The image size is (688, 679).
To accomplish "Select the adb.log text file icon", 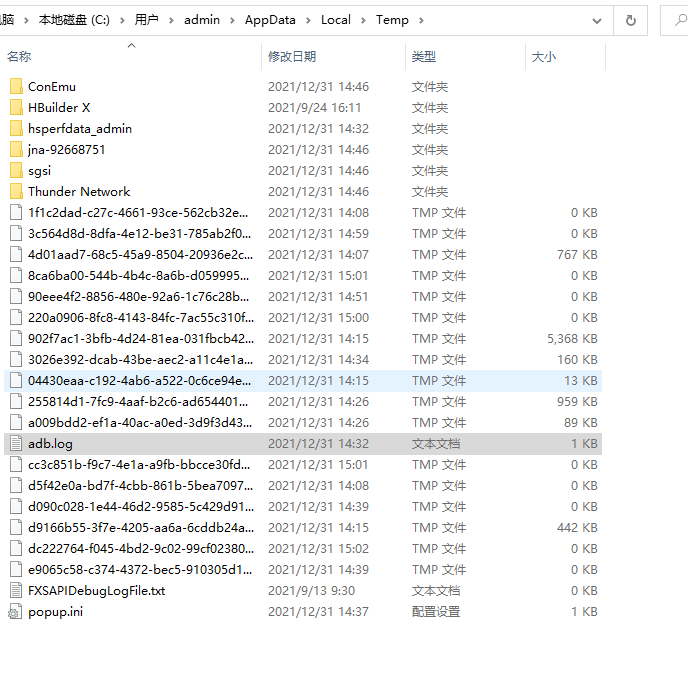I will pos(15,444).
